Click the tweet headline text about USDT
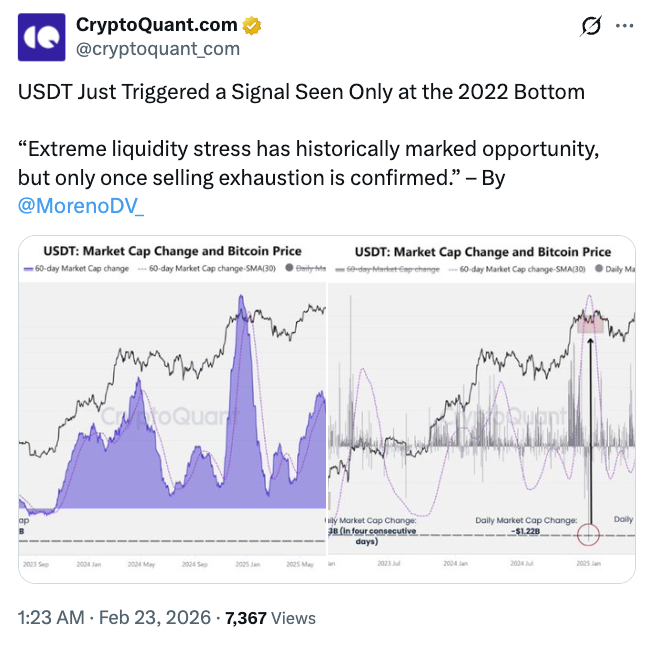The image size is (654, 645). (x=301, y=91)
